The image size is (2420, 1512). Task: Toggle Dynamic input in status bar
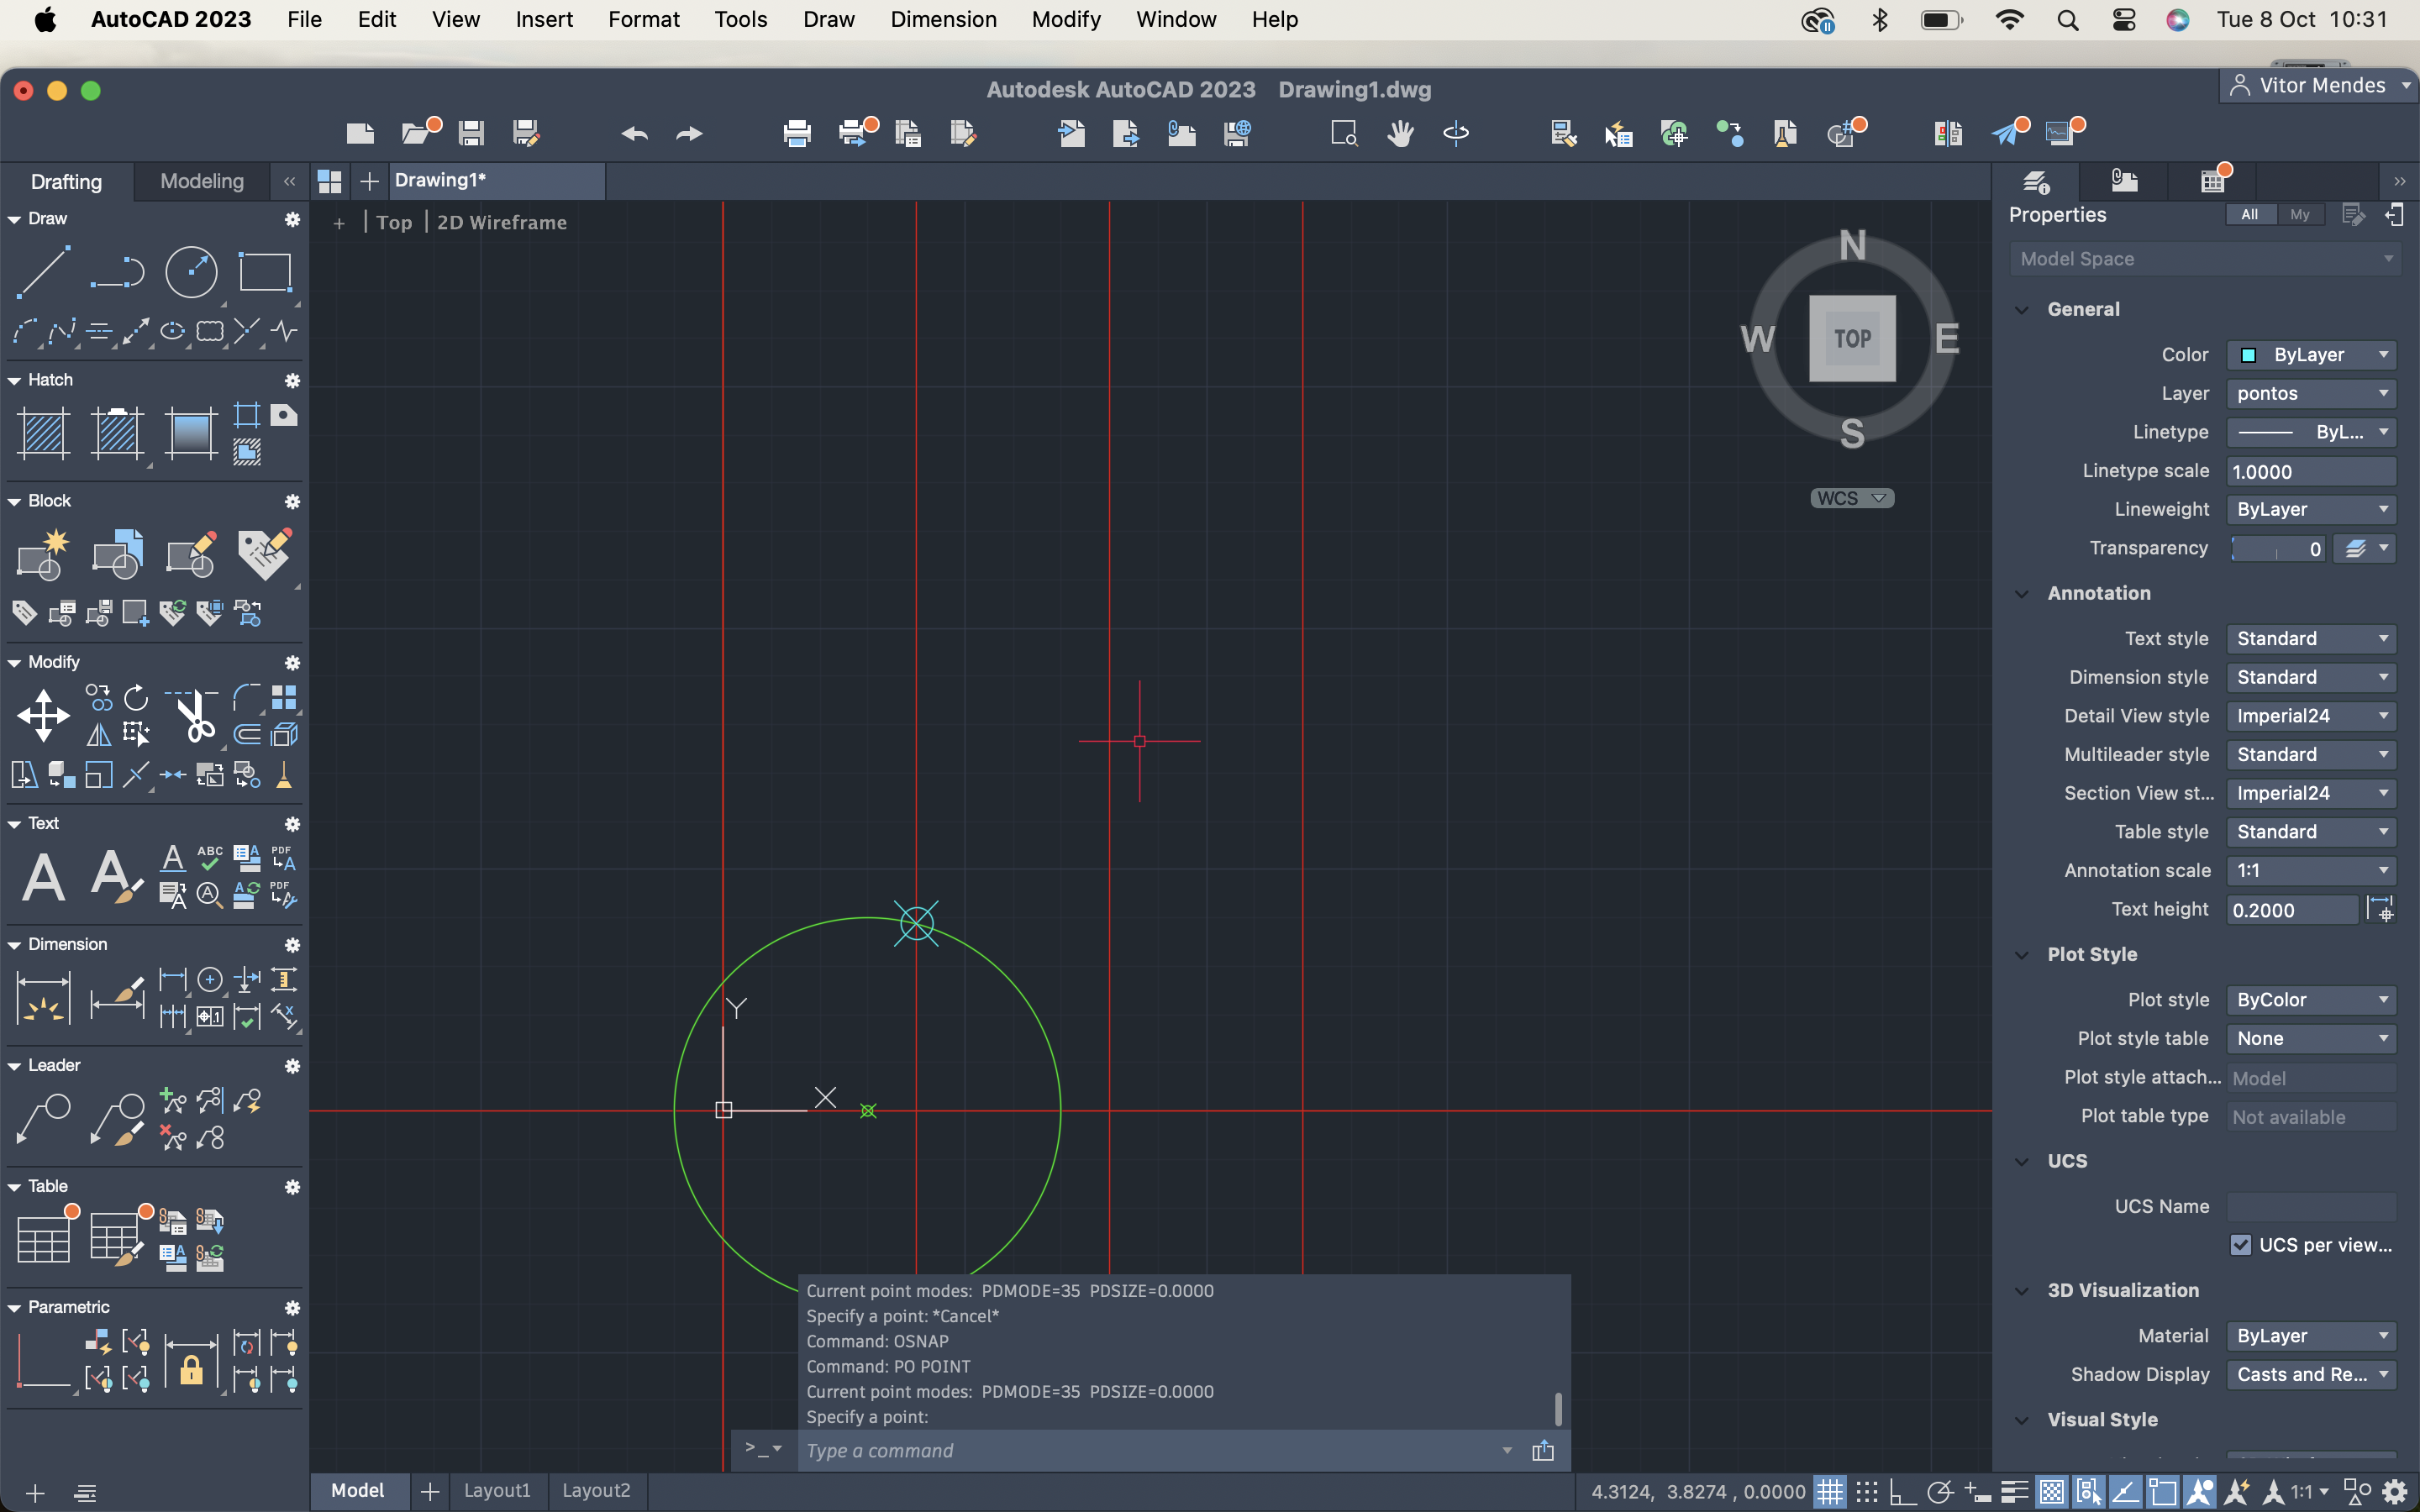(x=1977, y=1491)
